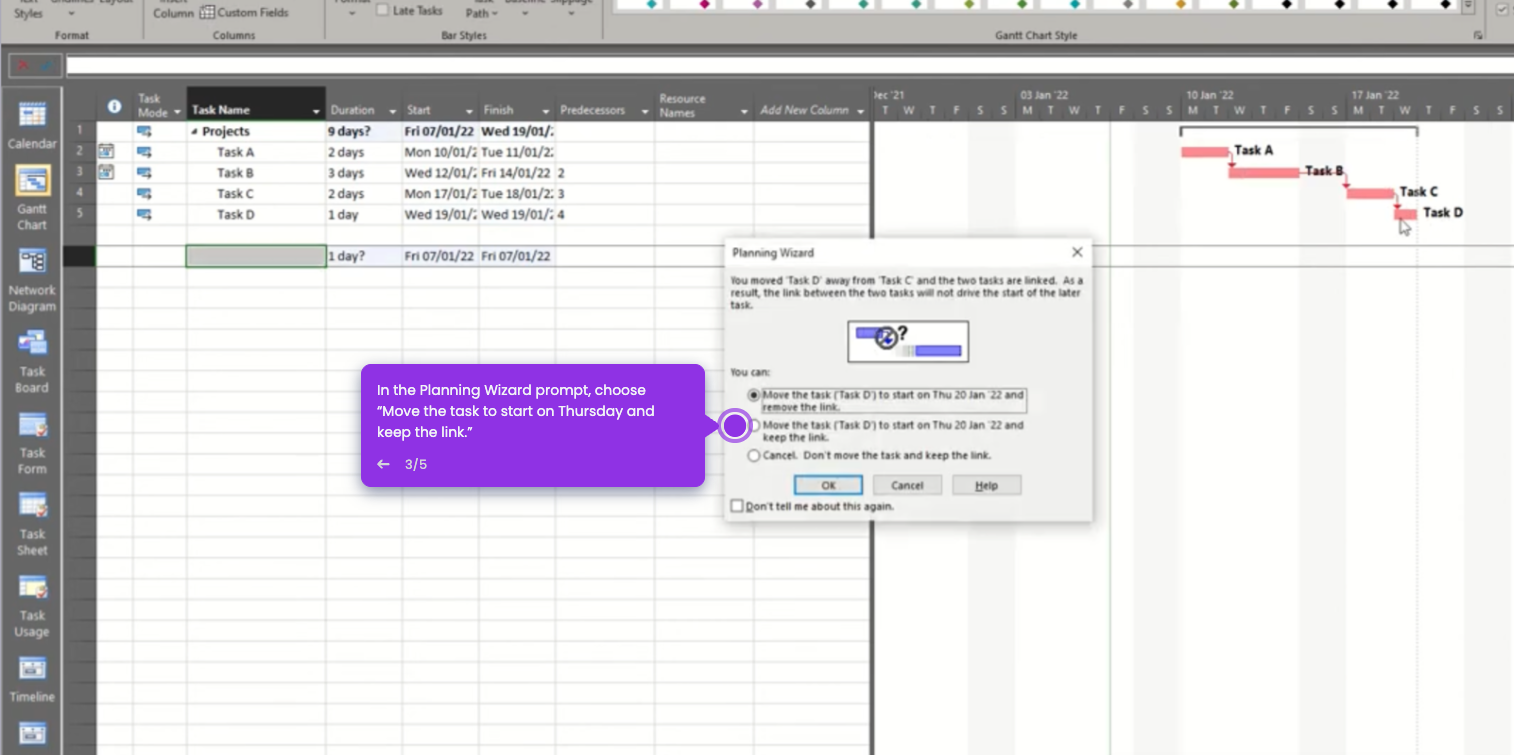Open the Gantt Chart Style dialog launcher
The height and width of the screenshot is (755, 1514).
[1478, 36]
